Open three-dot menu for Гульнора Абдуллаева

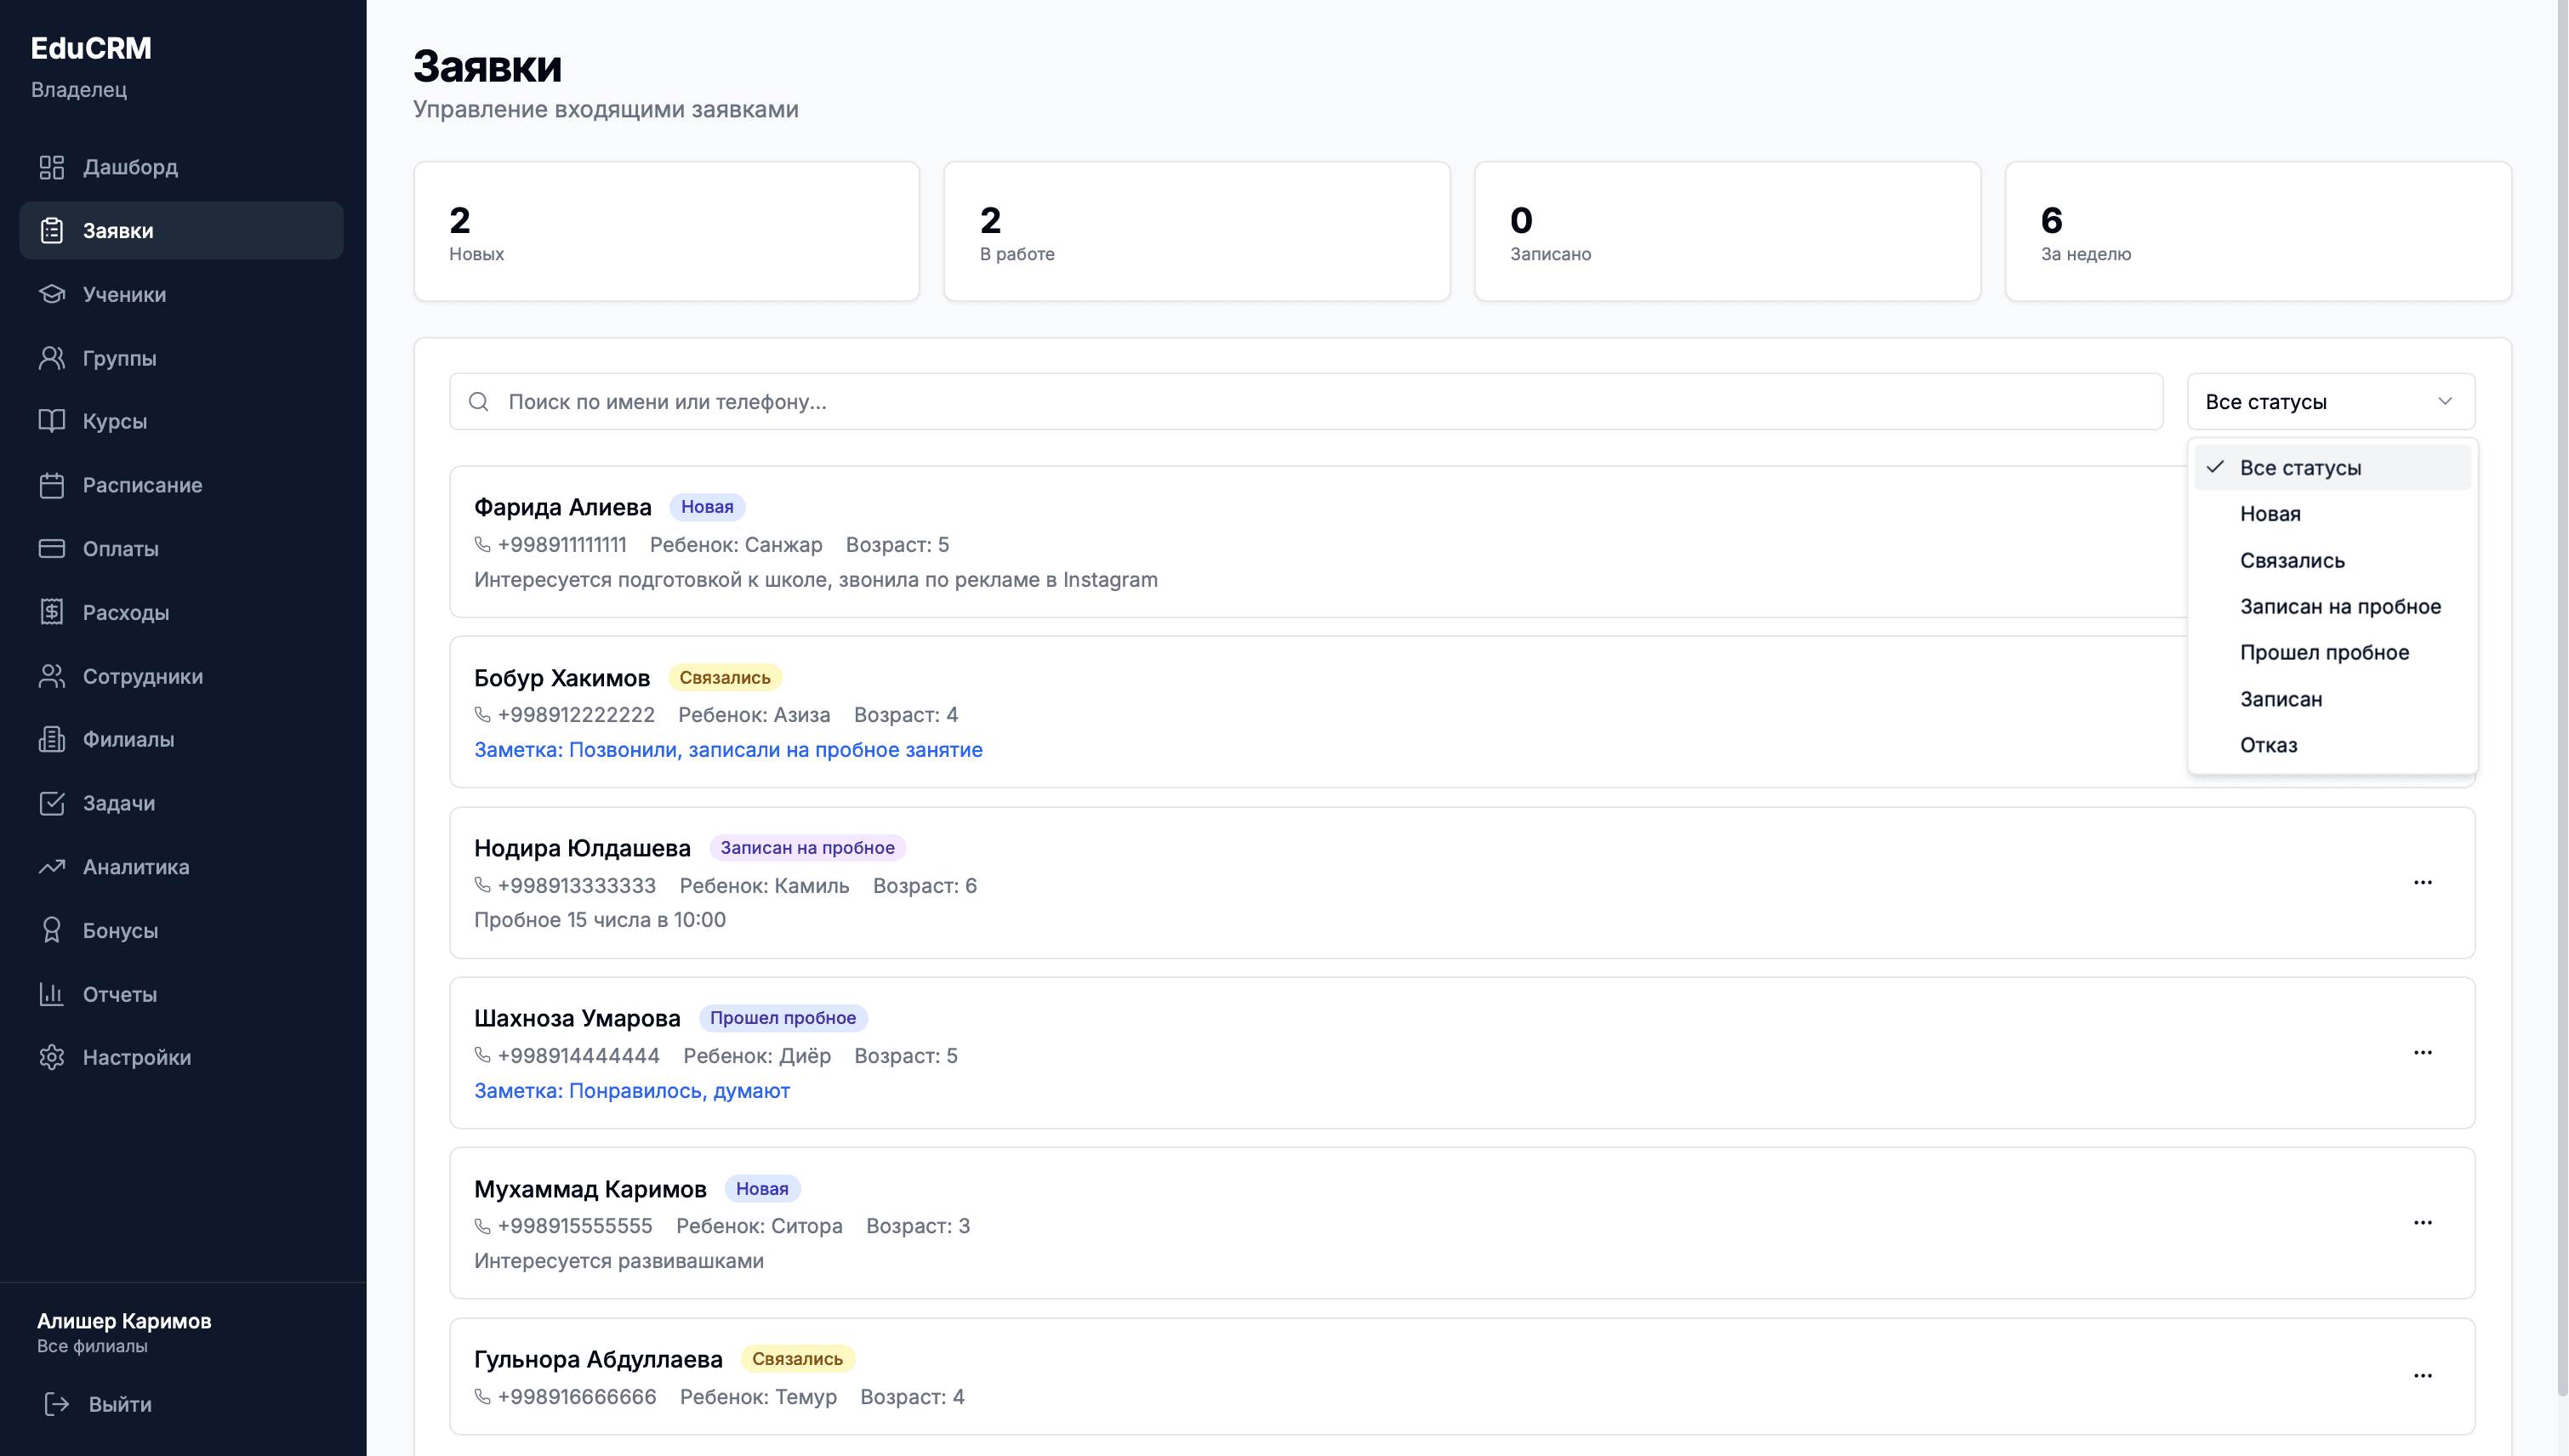[x=2422, y=1375]
